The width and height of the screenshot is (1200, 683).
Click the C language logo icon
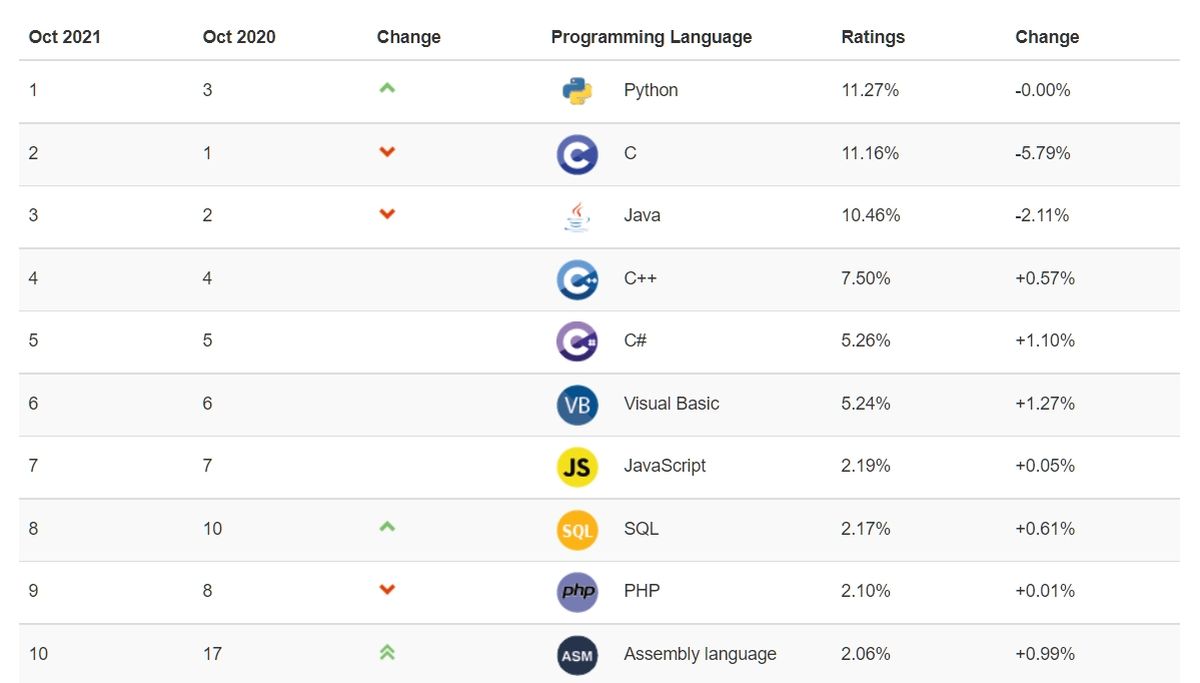[x=577, y=154]
